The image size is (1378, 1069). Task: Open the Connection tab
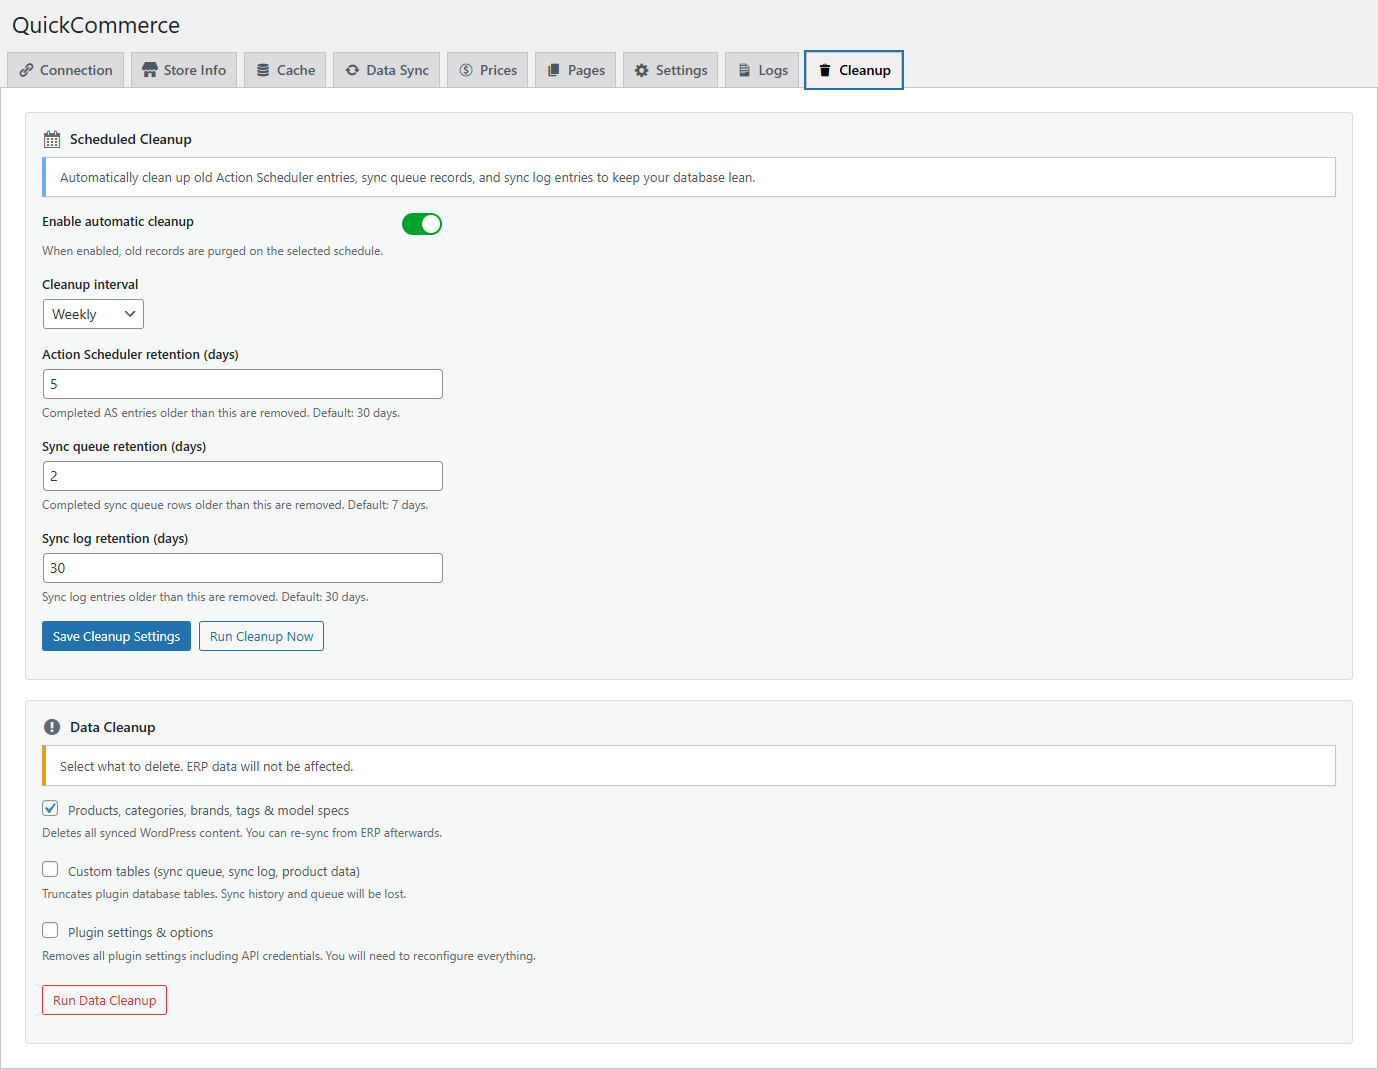66,70
